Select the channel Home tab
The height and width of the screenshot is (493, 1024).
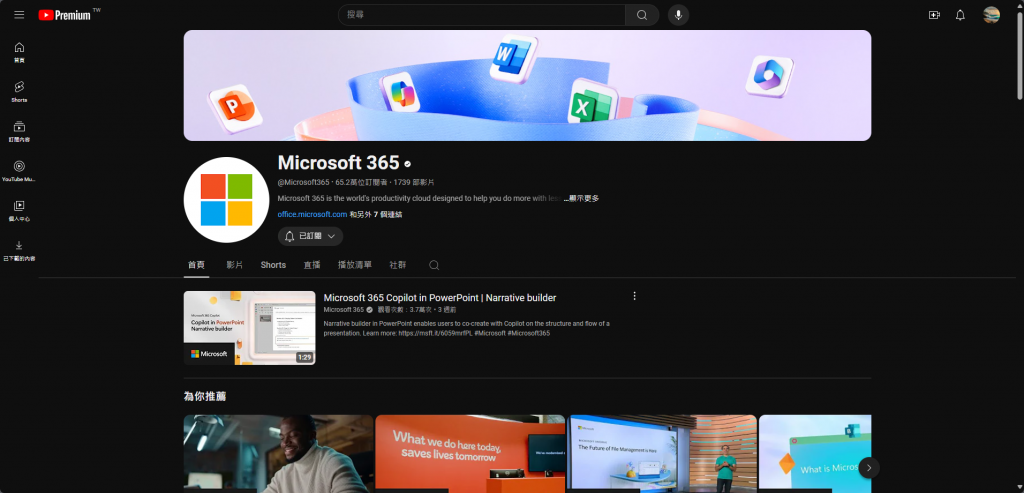[x=196, y=265]
